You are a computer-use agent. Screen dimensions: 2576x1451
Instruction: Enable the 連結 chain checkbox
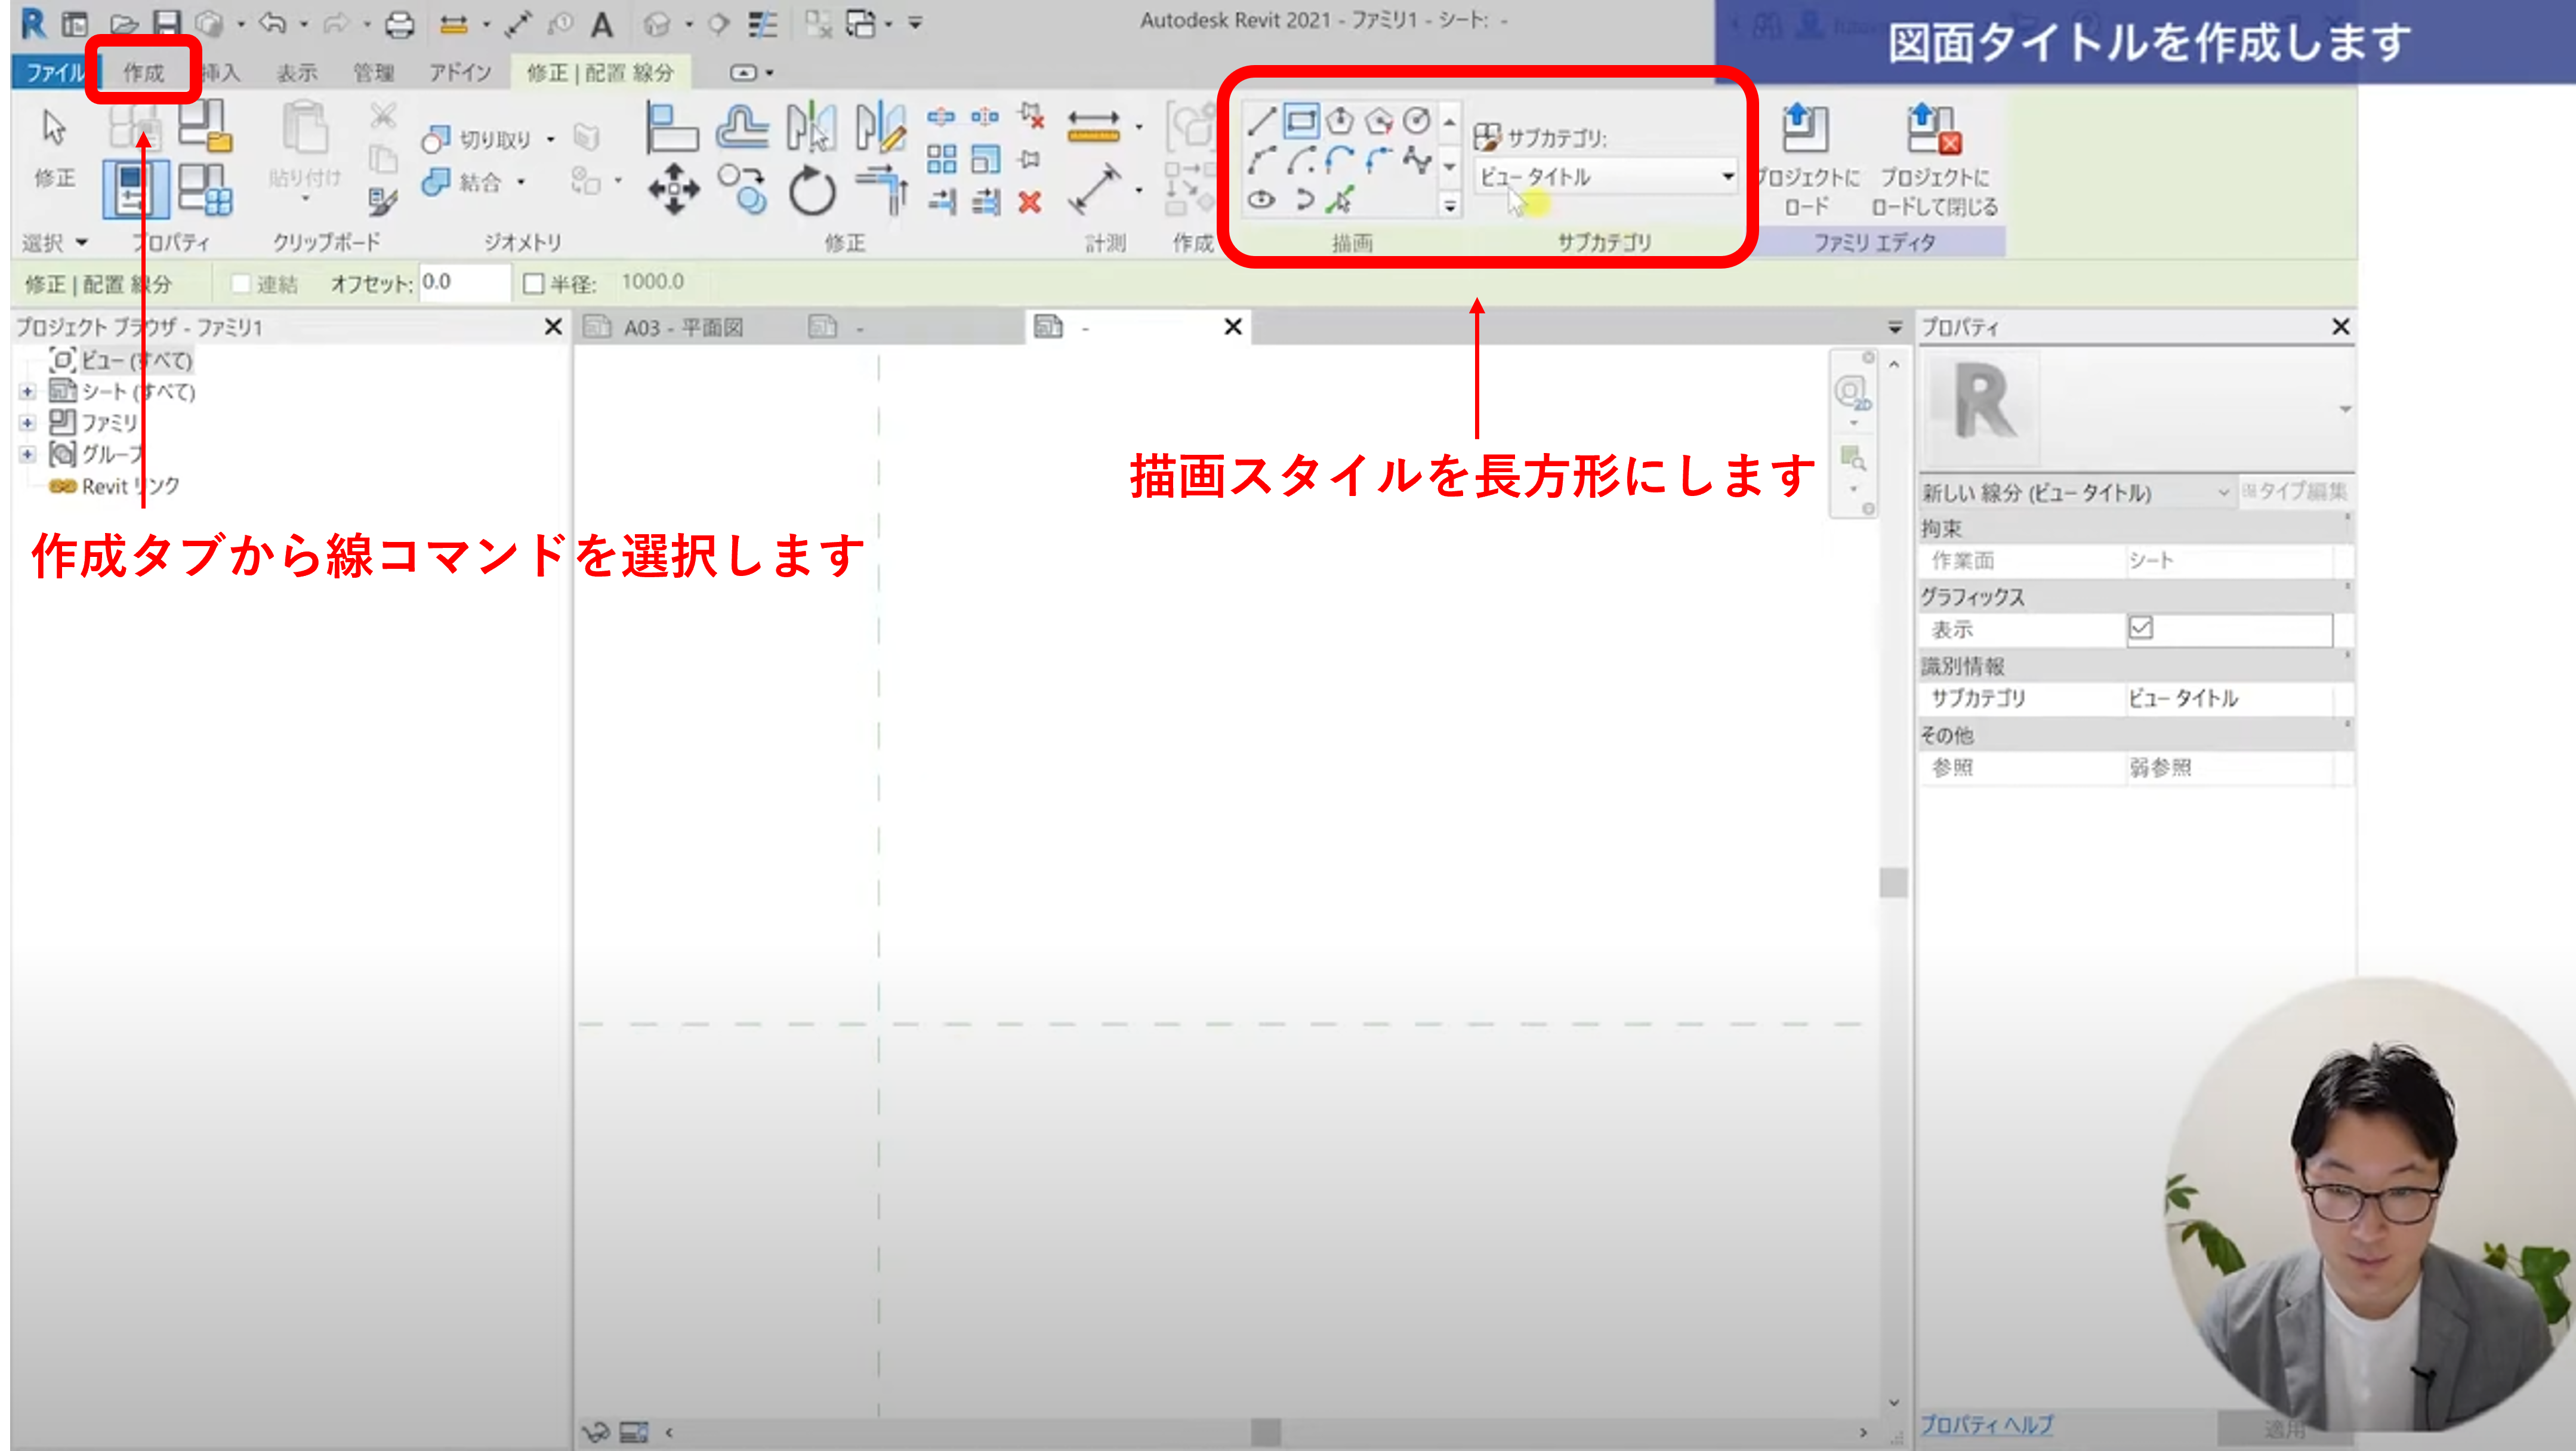pos(240,284)
